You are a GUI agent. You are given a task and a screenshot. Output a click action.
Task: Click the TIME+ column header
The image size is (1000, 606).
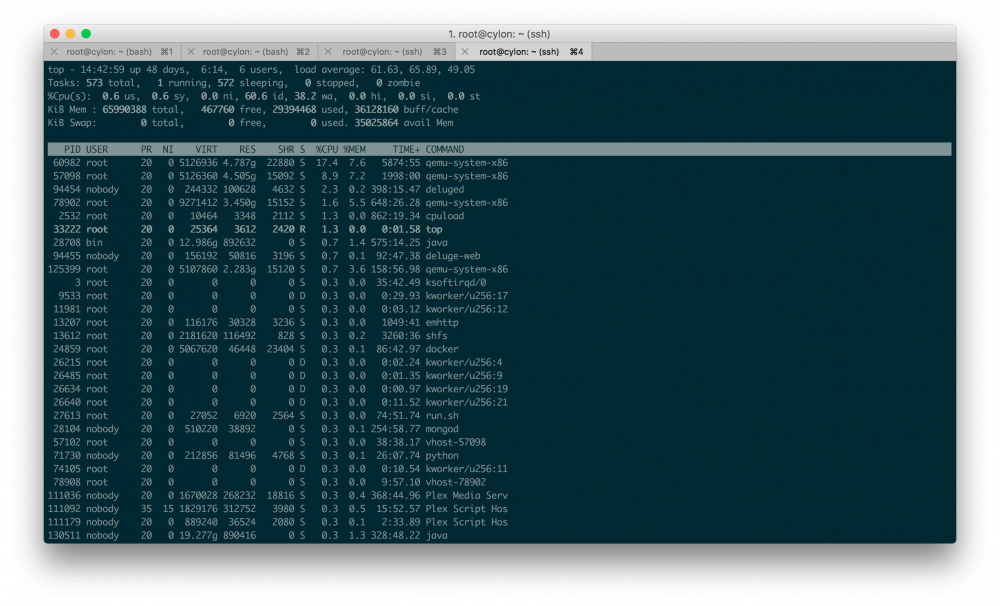[406, 149]
